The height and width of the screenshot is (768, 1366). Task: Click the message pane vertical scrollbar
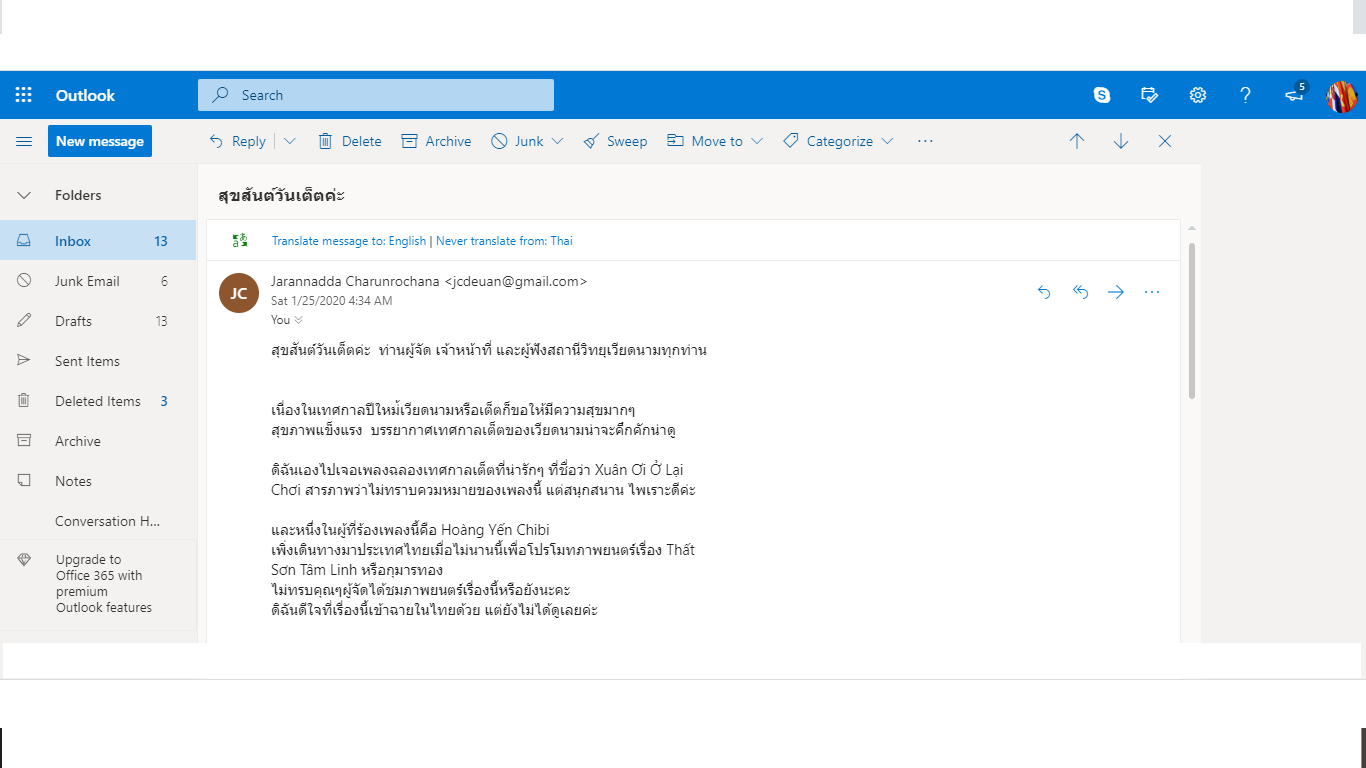tap(1190, 320)
